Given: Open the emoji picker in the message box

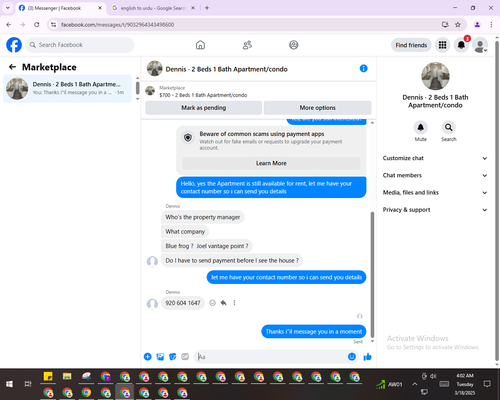Looking at the screenshot, I should [x=352, y=357].
